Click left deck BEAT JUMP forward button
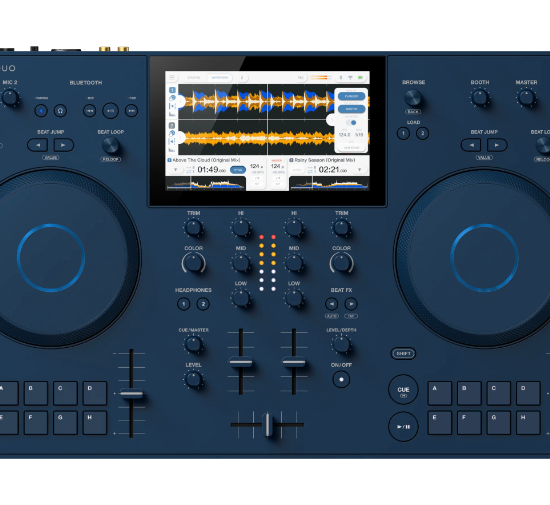550x505 pixels. click(63, 145)
